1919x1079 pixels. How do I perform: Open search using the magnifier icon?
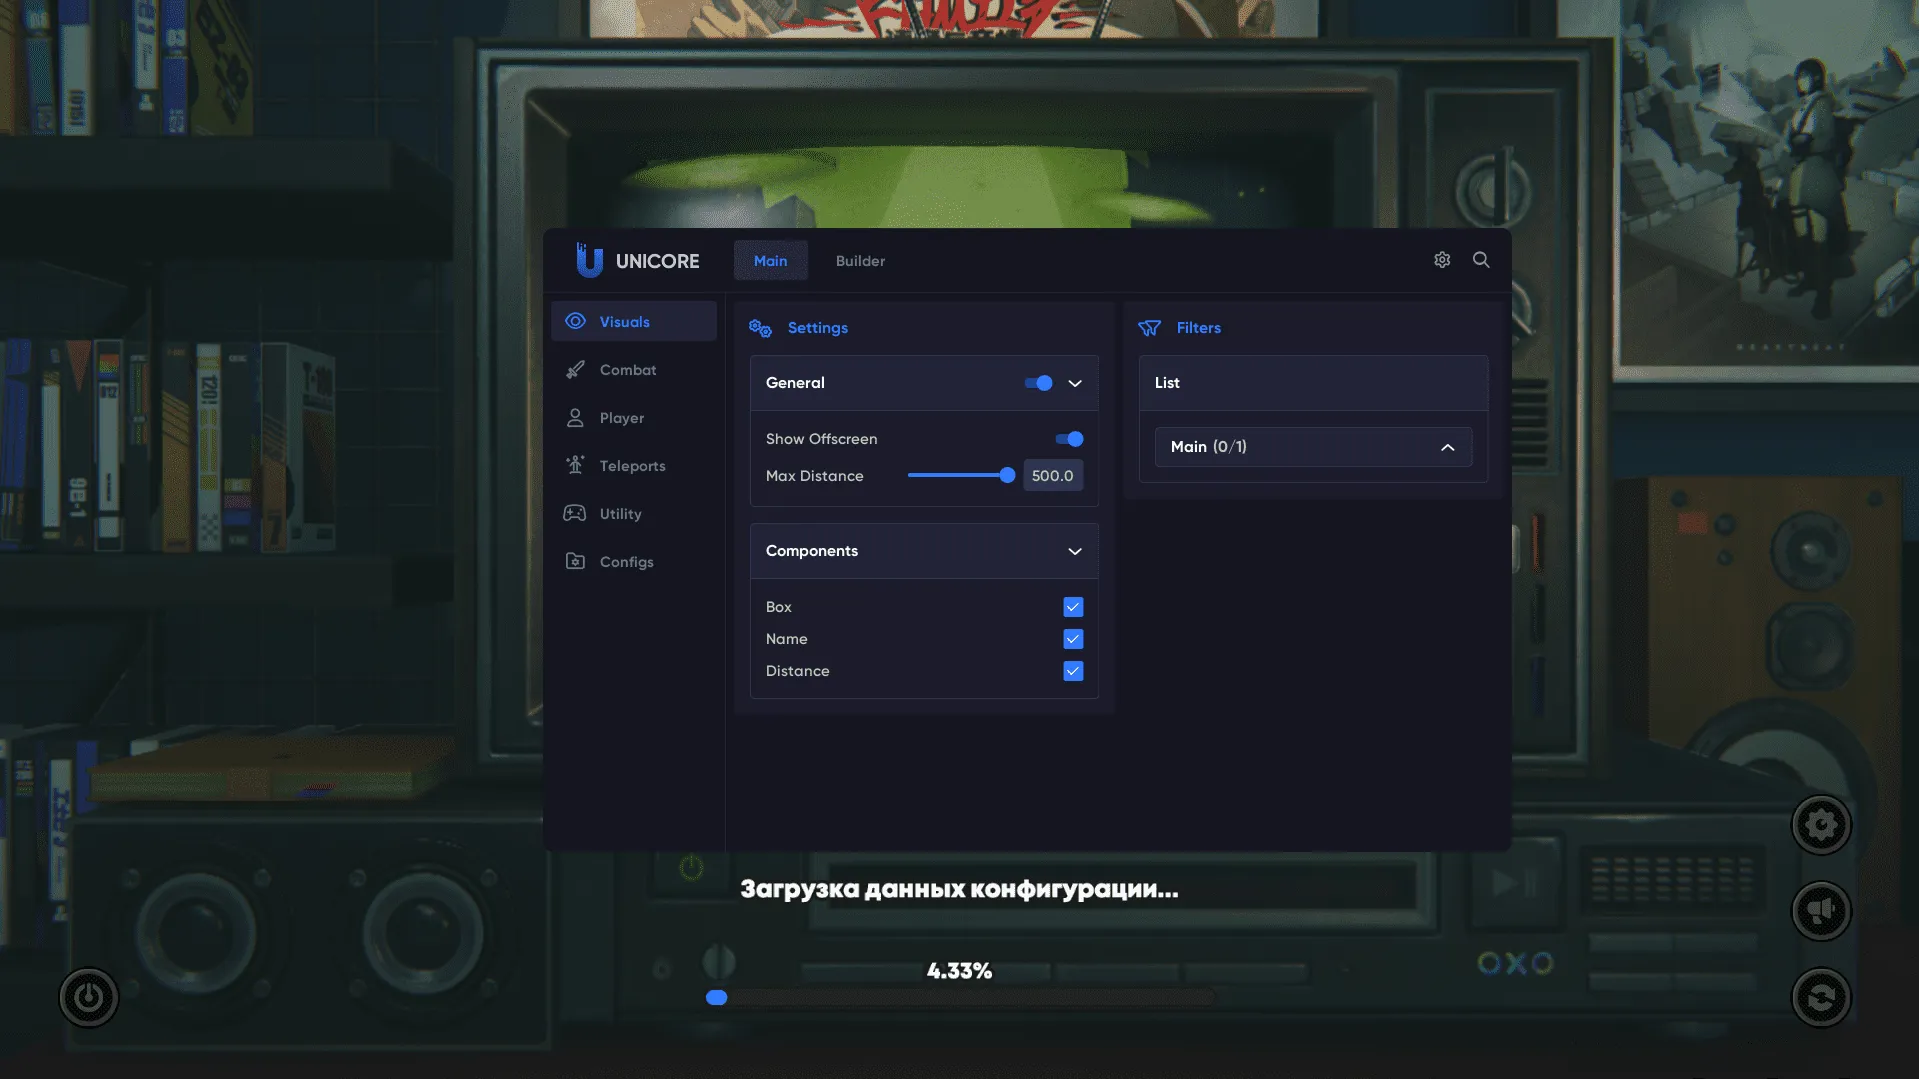(1481, 260)
